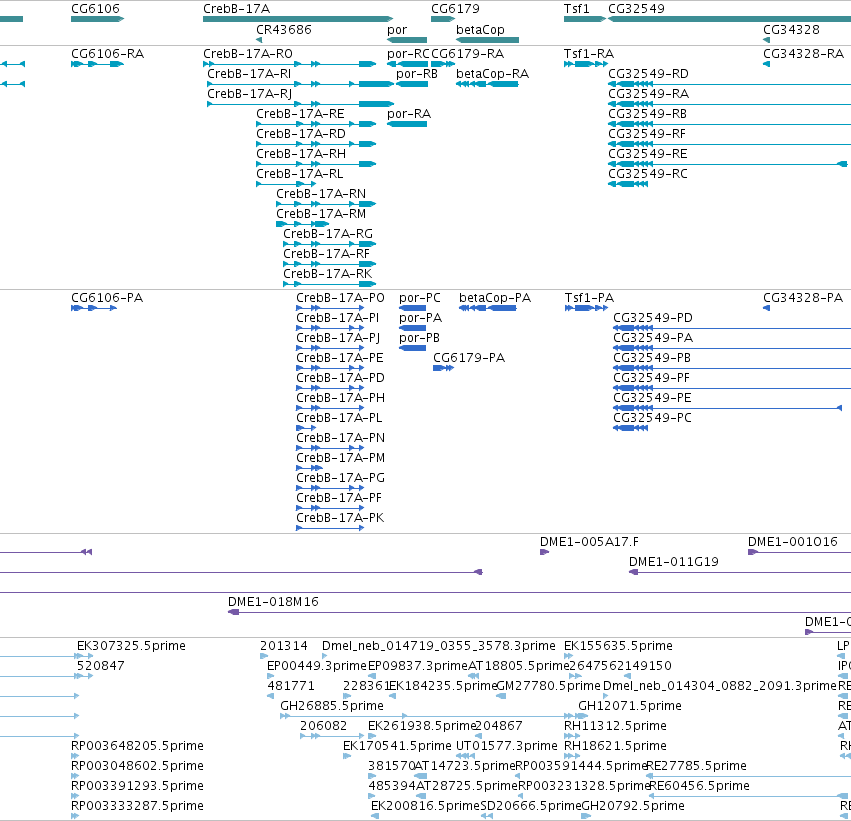Click clone DME1-018M16
Screen dimensions: 851x821
[x=539, y=613]
